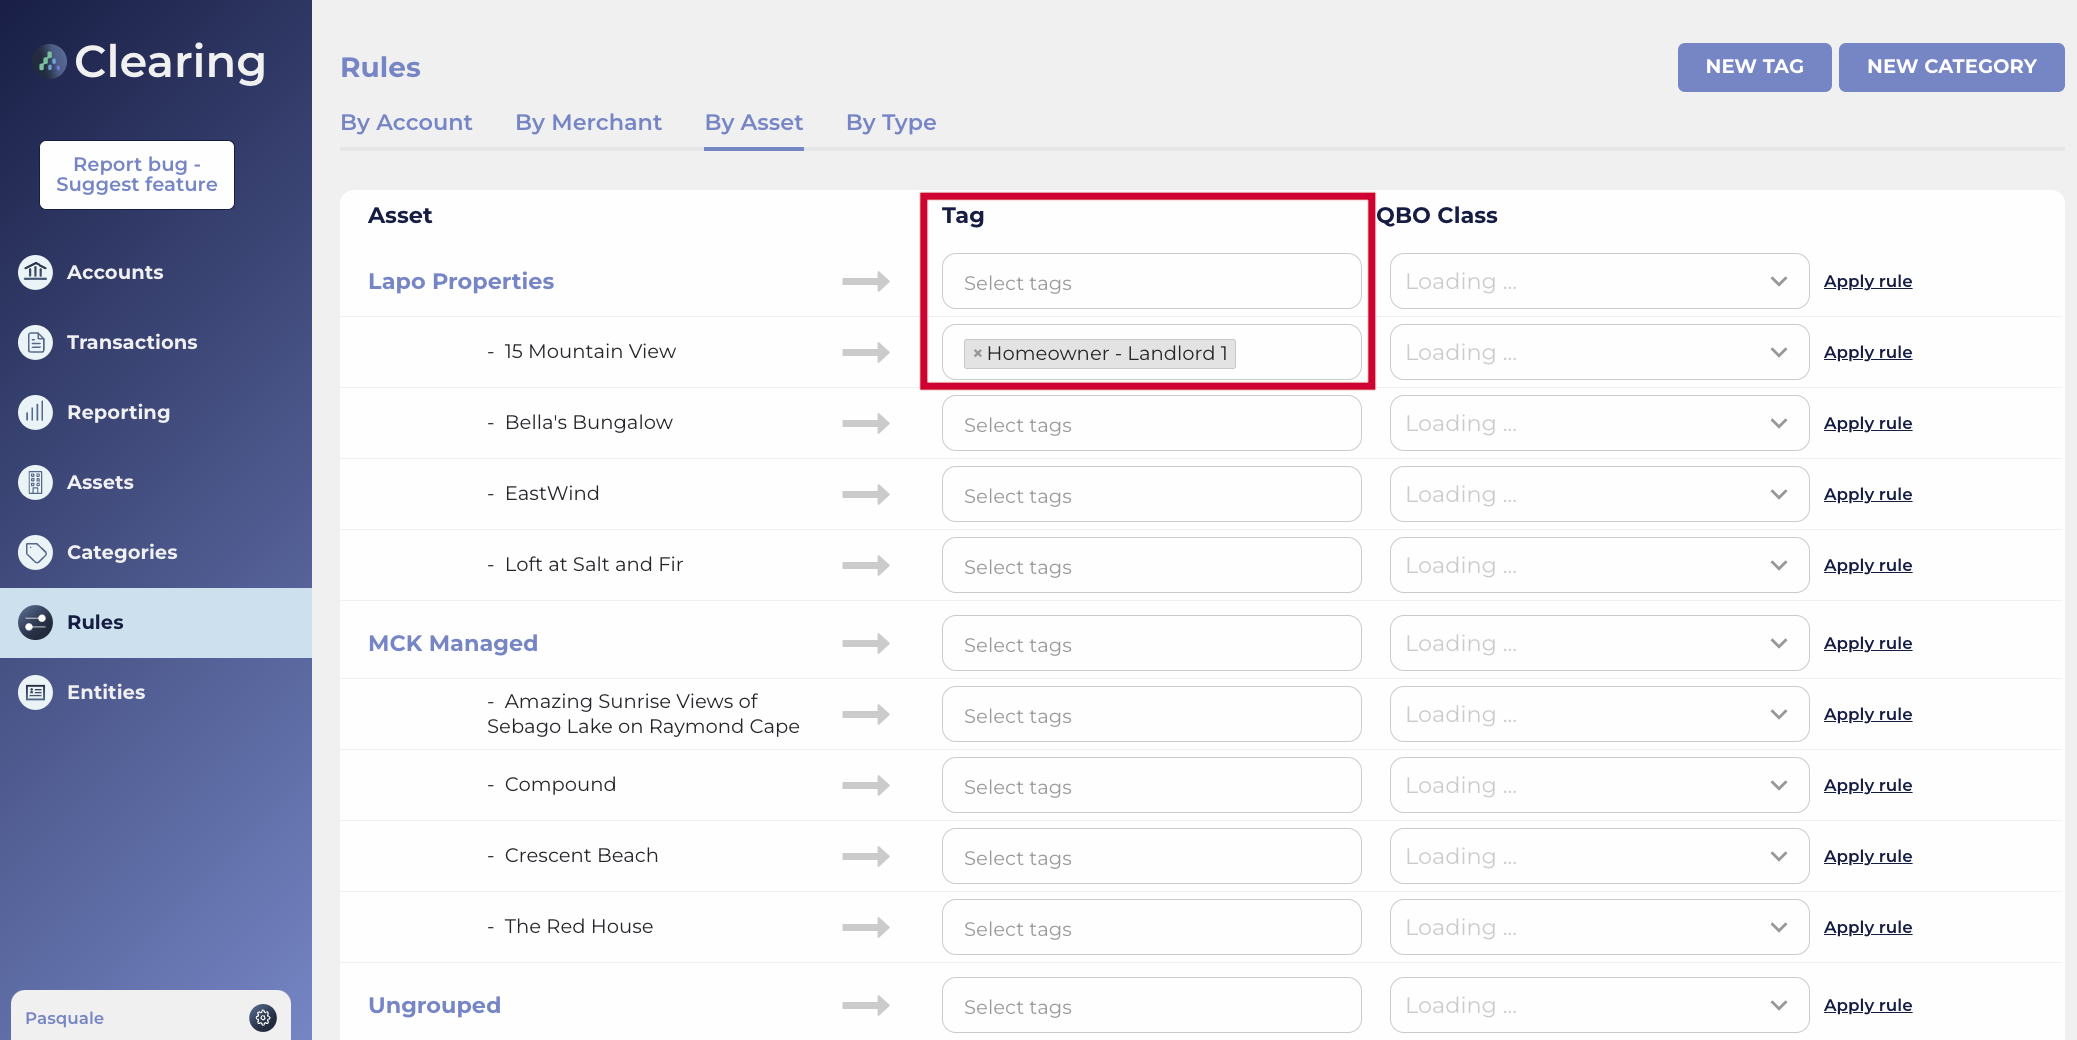Click Select tags field for Bella's Bungalow

click(x=1151, y=423)
